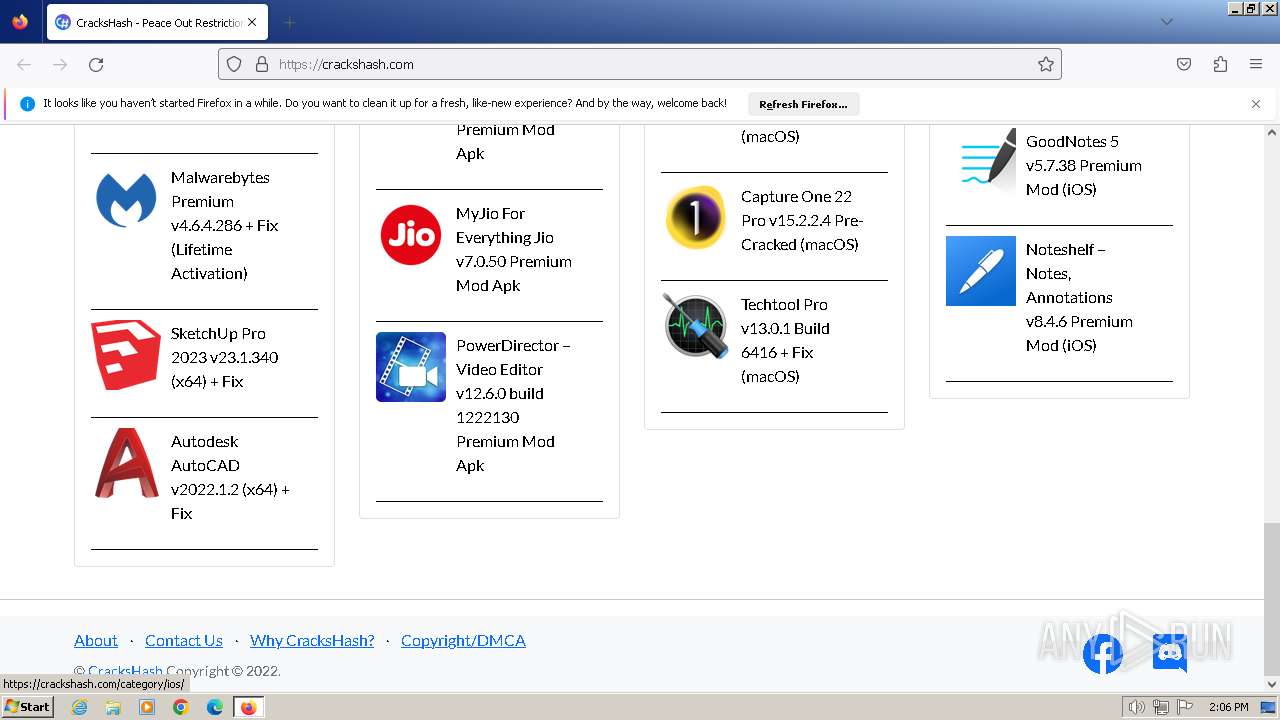Open the Capture One 22 icon

(x=696, y=217)
